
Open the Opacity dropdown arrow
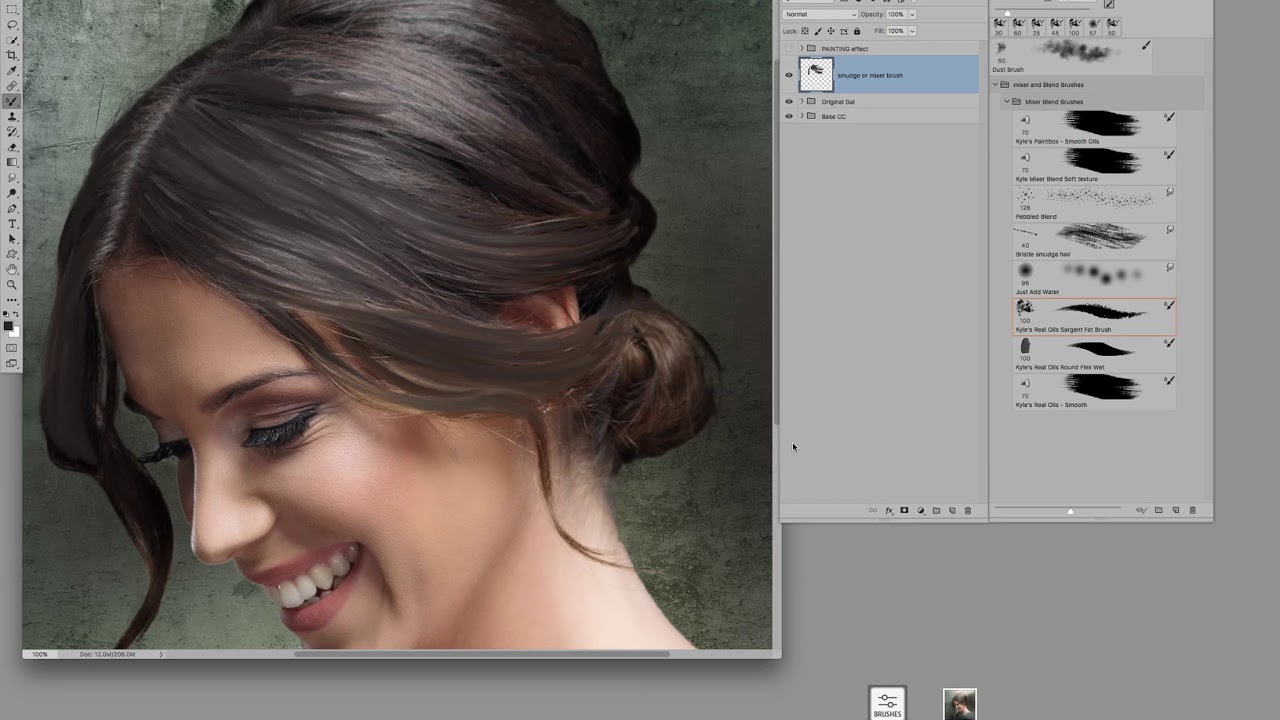click(x=912, y=15)
